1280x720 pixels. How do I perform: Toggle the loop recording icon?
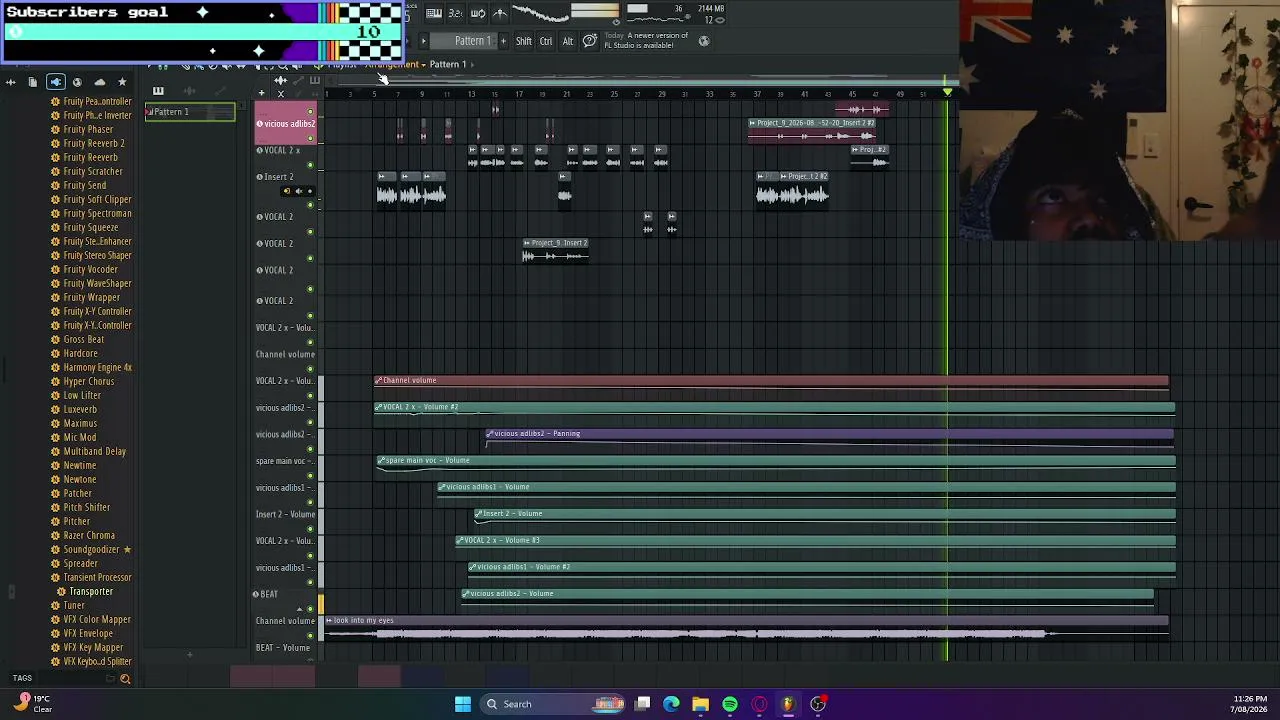[478, 13]
